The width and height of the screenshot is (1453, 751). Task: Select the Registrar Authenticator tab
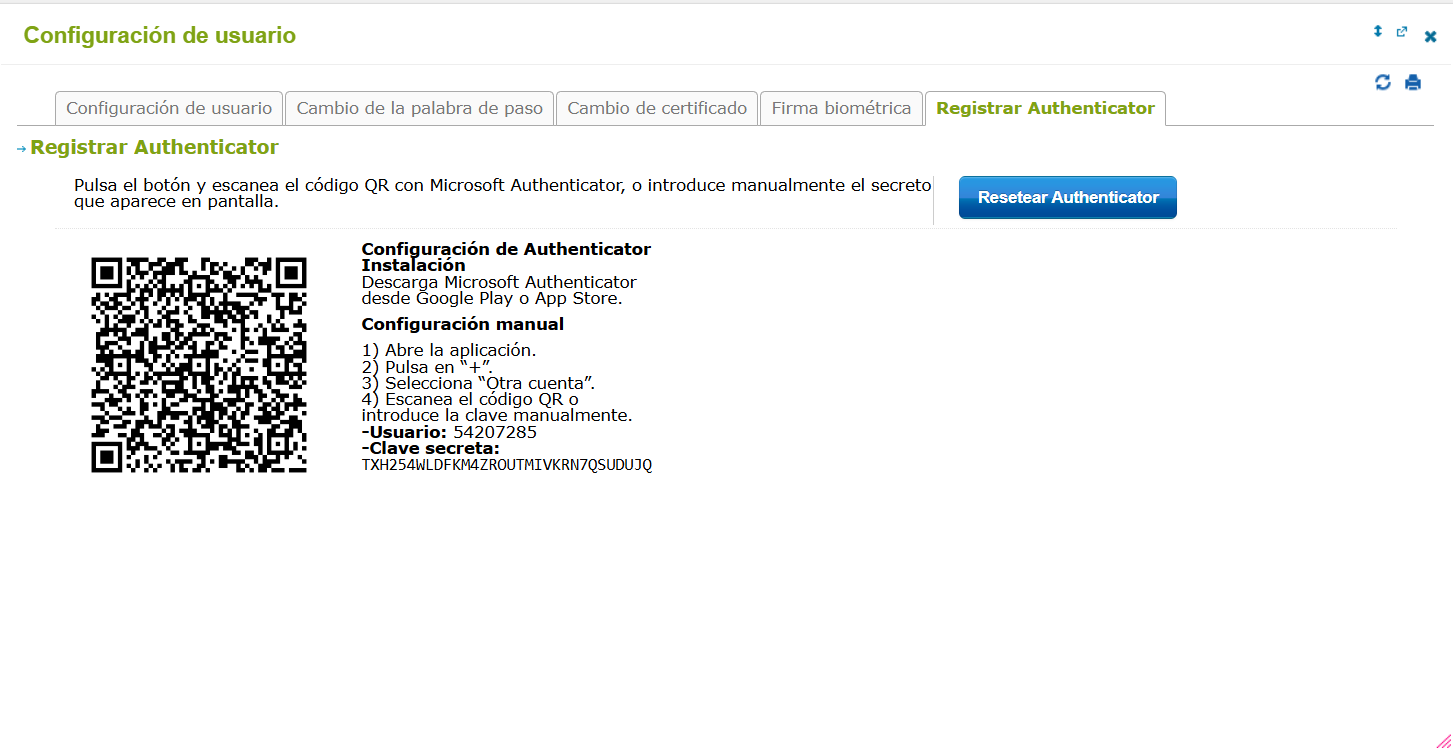[1045, 108]
